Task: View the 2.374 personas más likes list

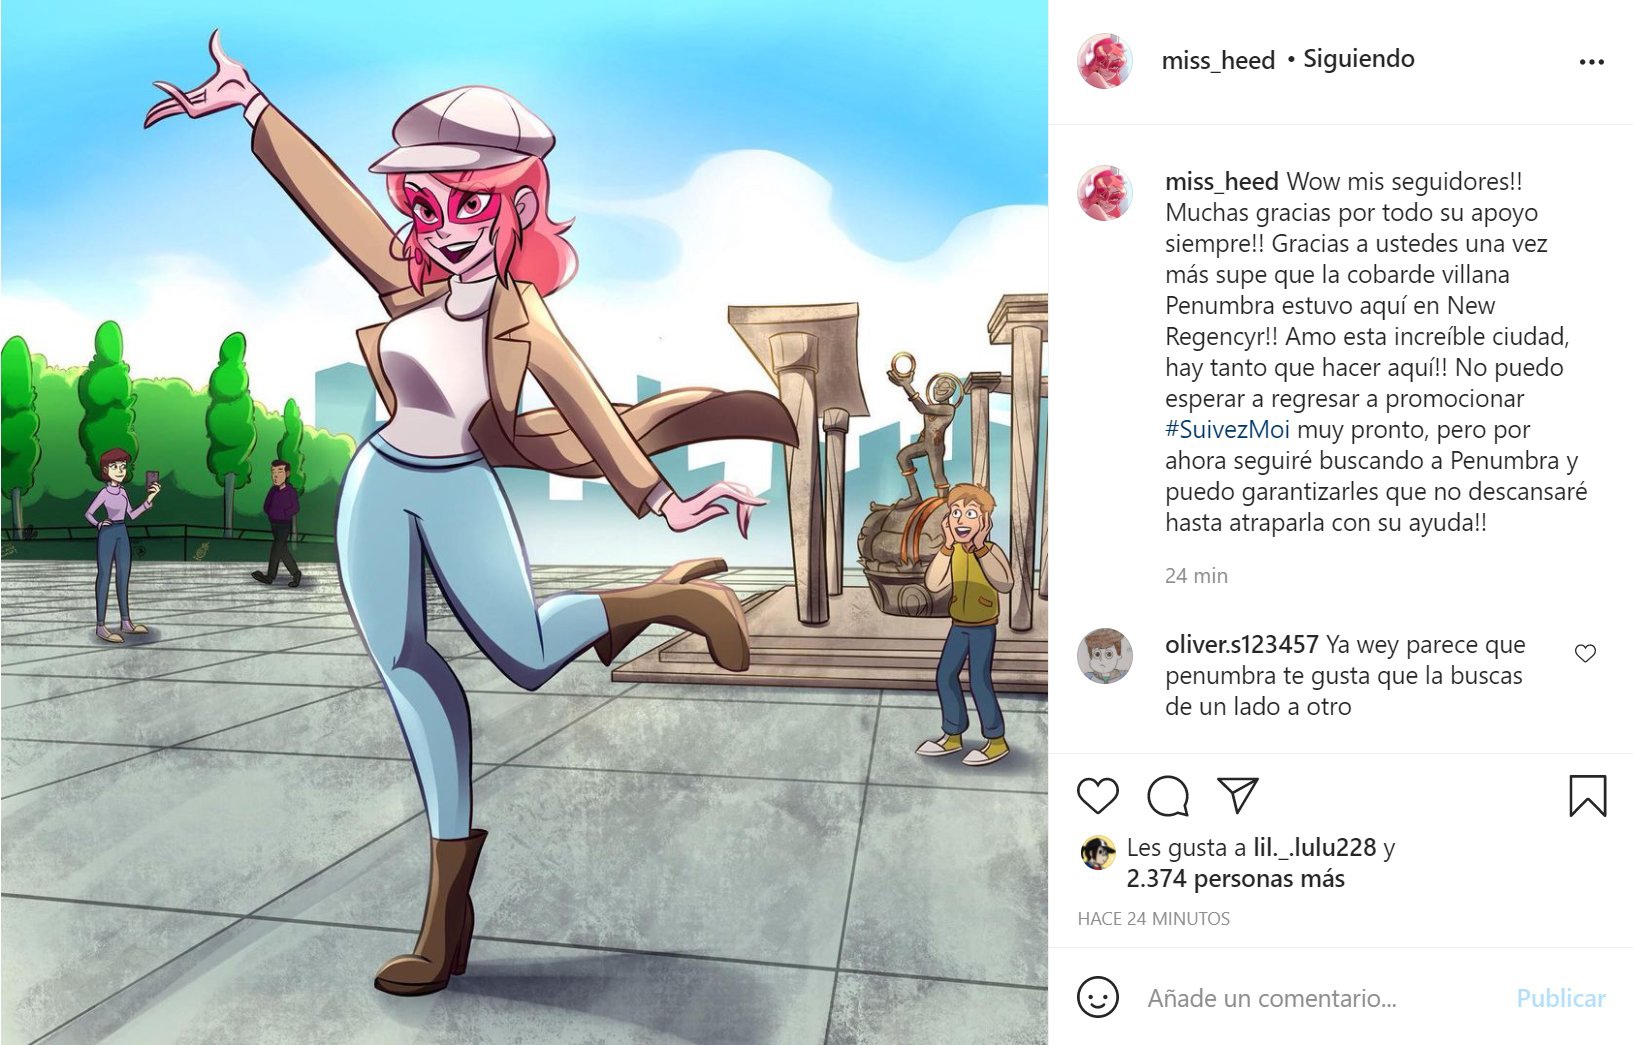Action: pyautogui.click(x=1235, y=879)
